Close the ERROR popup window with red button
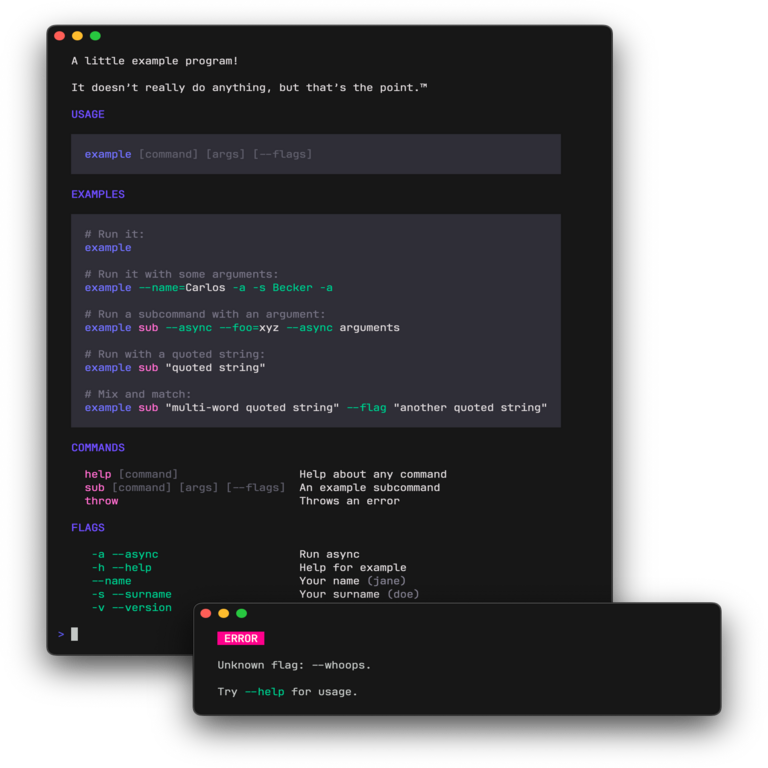The image size is (768, 768). (x=206, y=613)
